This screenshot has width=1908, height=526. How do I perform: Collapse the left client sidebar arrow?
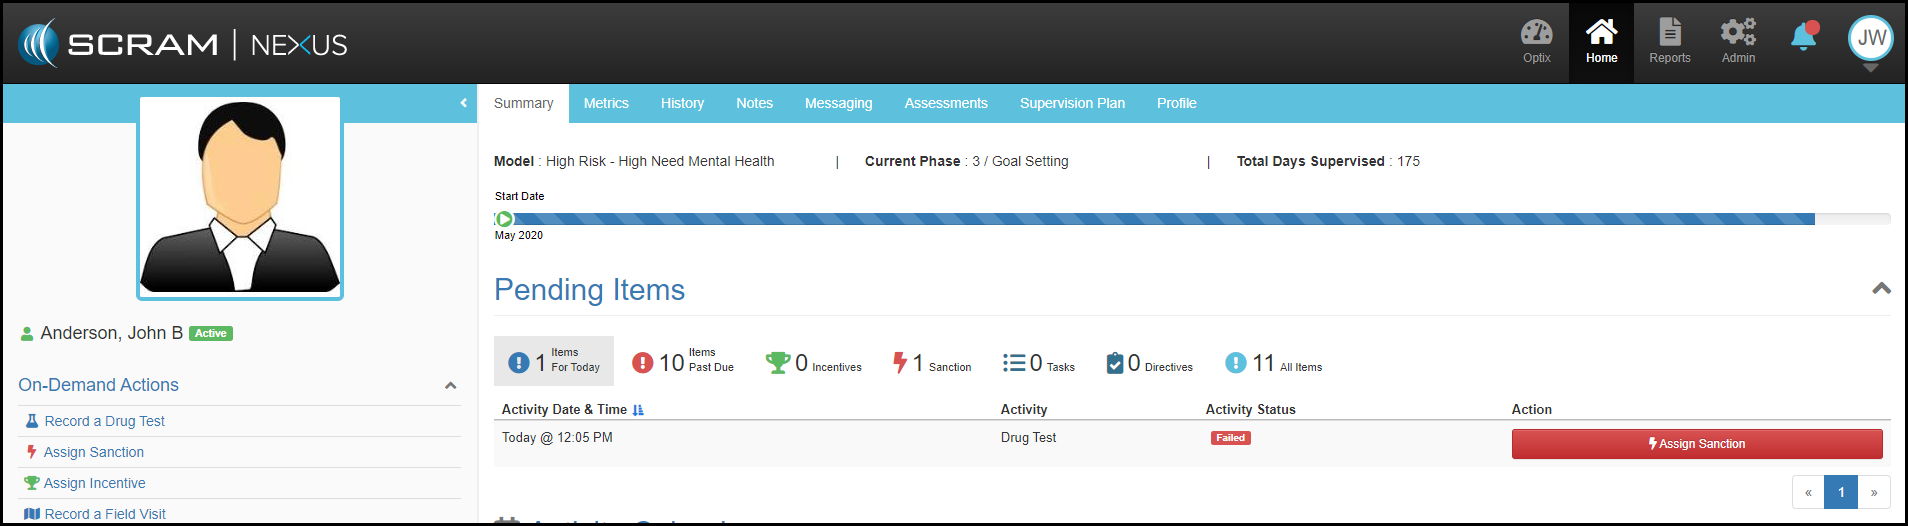click(x=463, y=103)
